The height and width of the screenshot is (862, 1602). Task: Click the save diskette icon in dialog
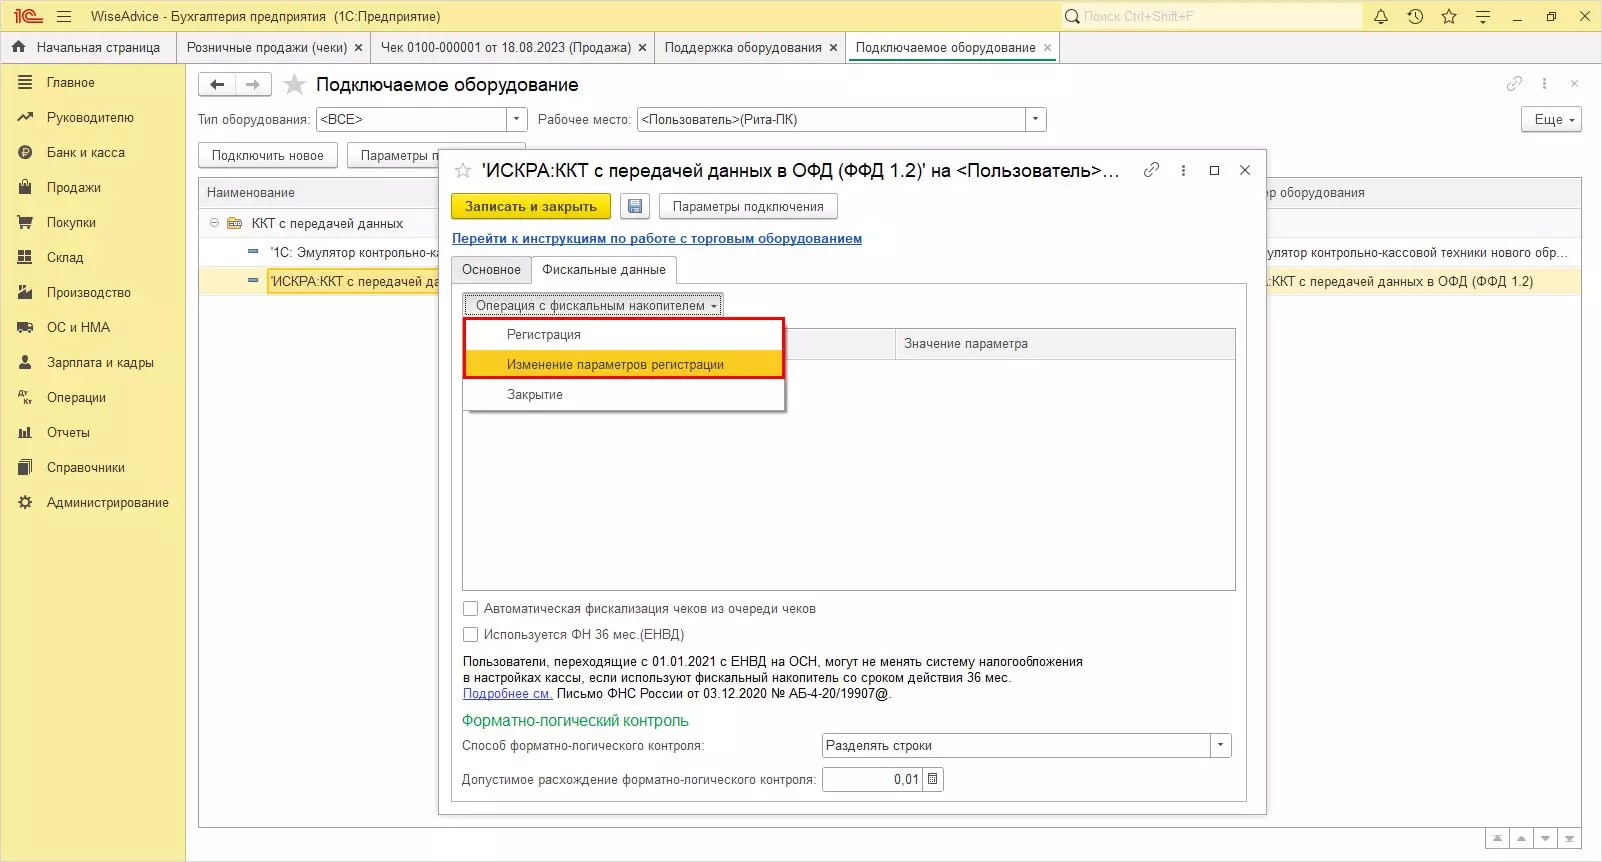pos(634,207)
